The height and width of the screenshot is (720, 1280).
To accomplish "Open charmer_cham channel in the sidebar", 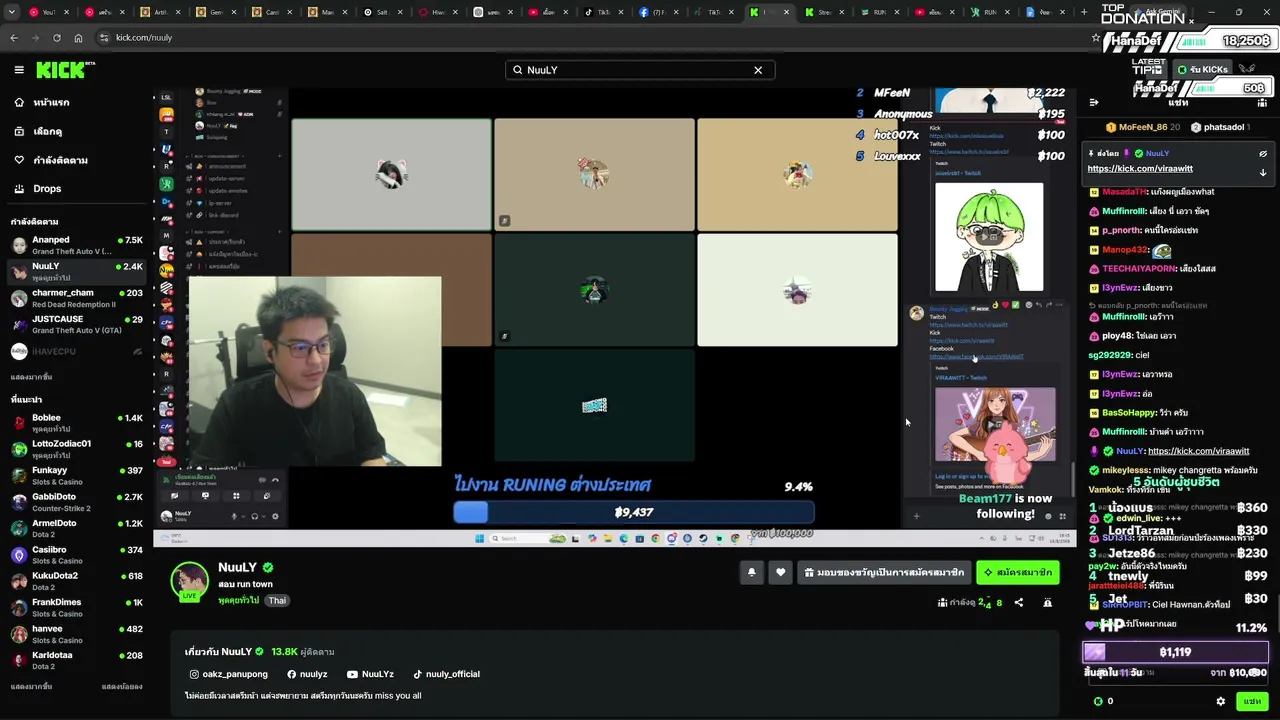I will click(x=76, y=298).
